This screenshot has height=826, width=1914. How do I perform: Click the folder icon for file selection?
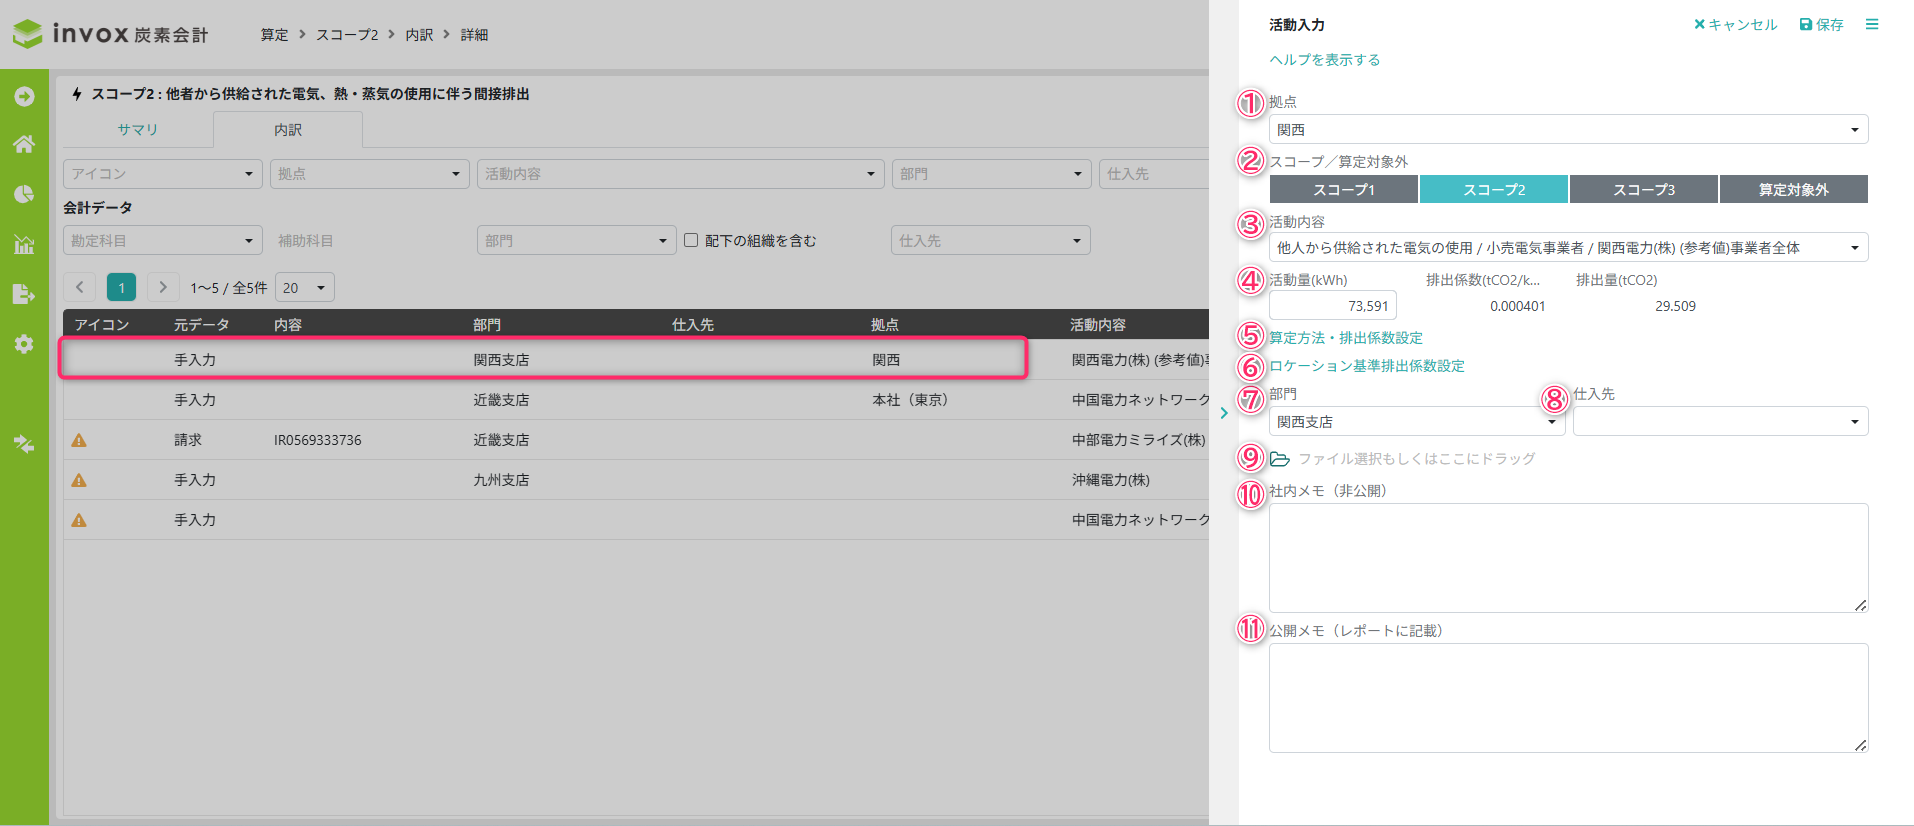click(x=1280, y=459)
